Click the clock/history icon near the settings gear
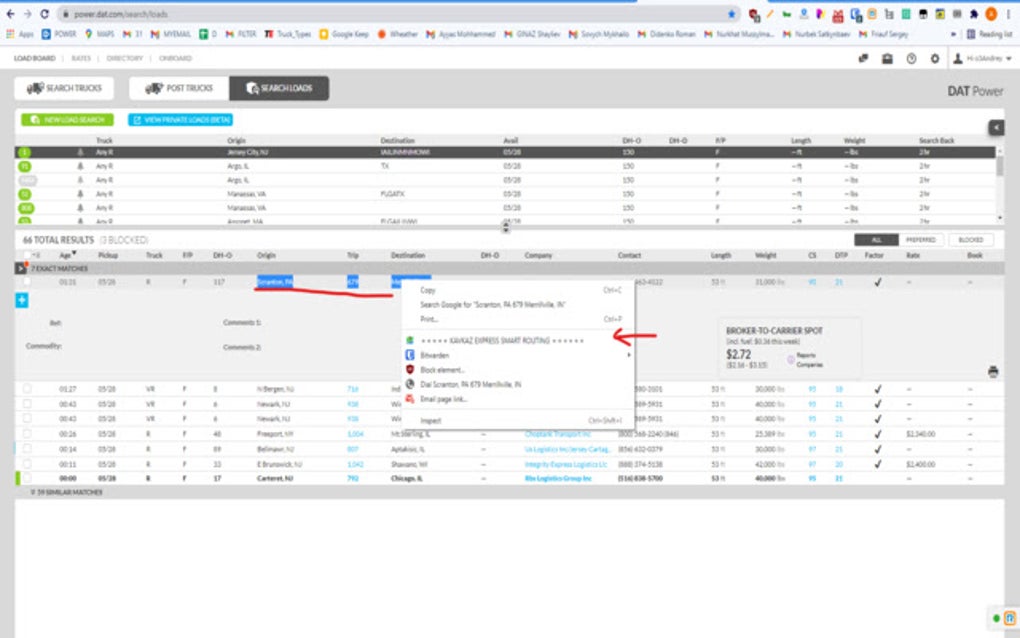The image size is (1020, 638). coord(911,60)
